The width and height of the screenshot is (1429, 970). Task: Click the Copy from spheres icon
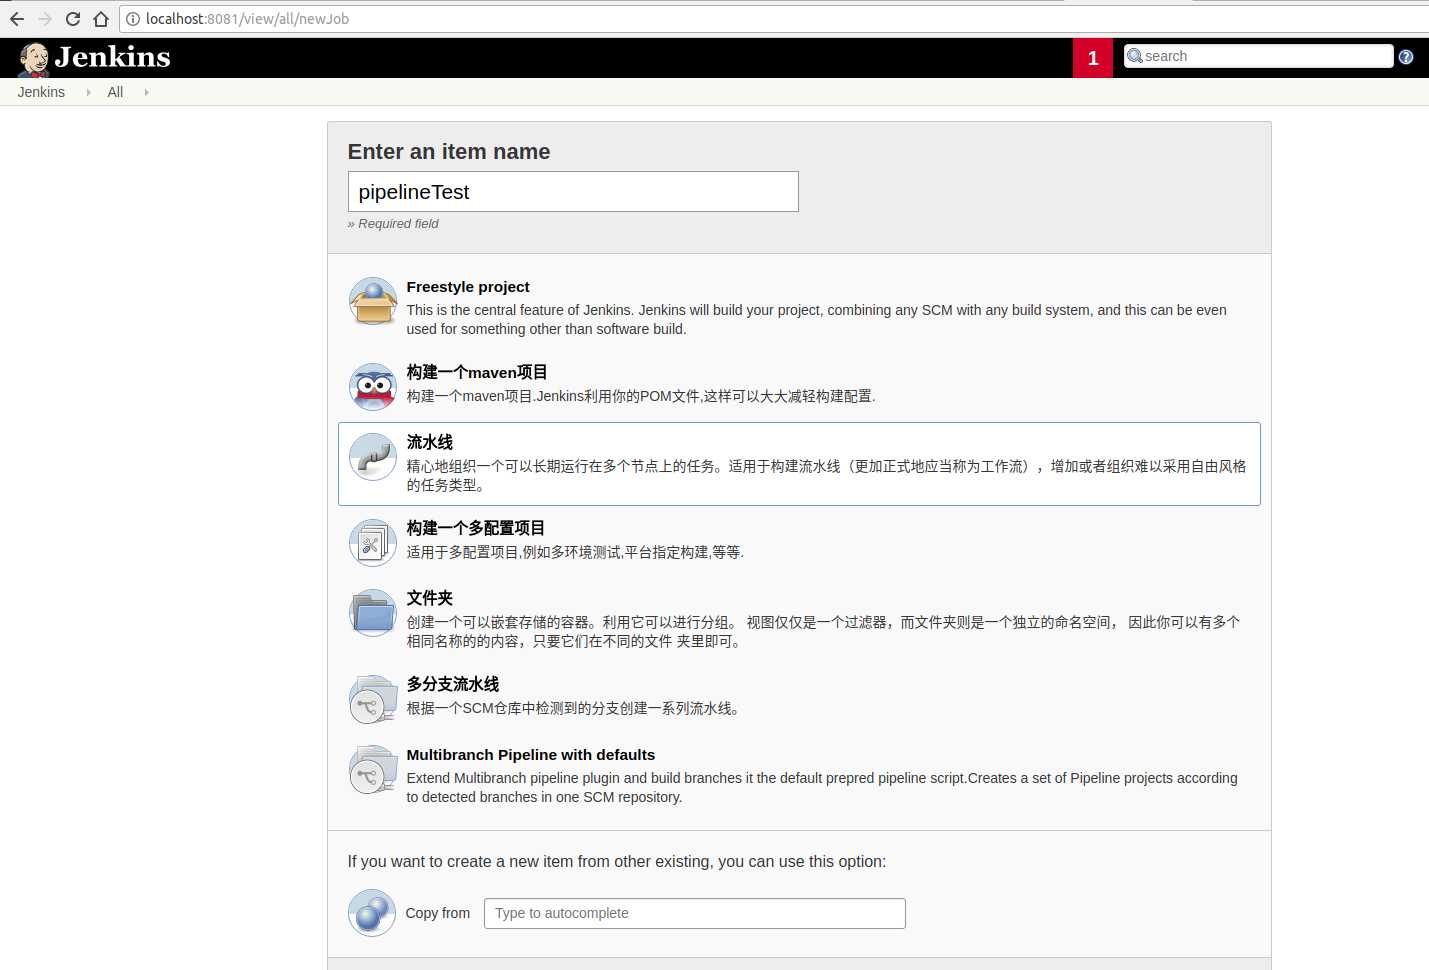[372, 913]
